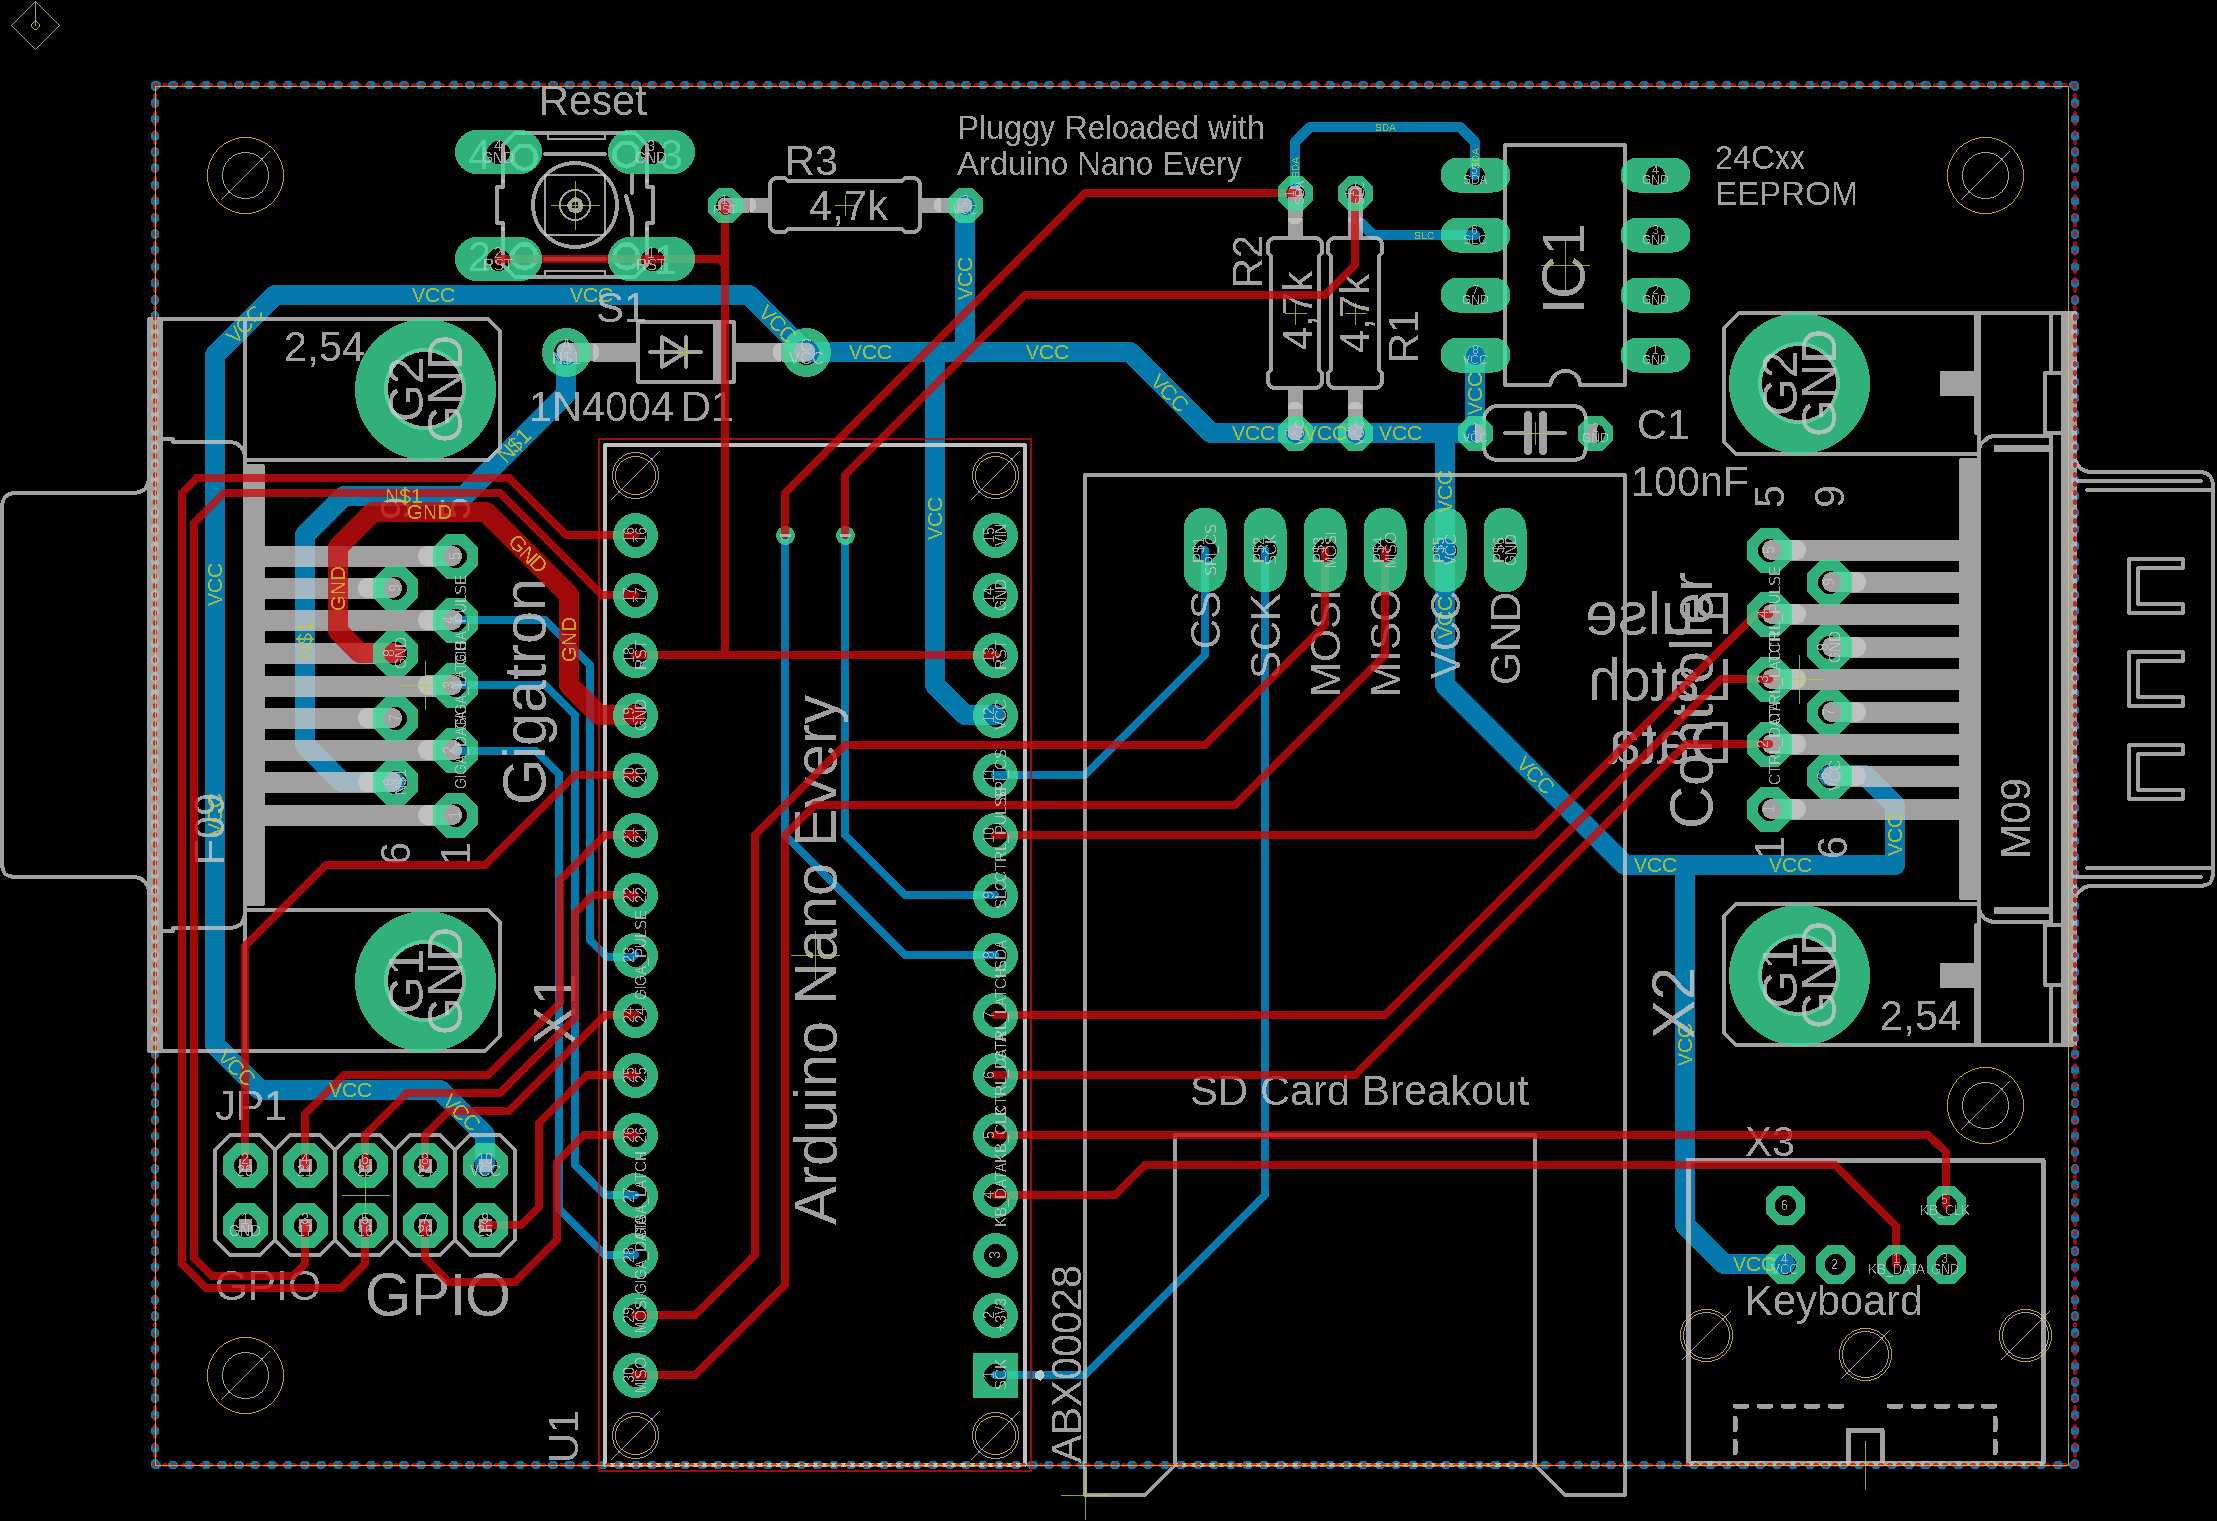Screen dimensions: 2217x1521
Task: Select the C1 100nF capacitor symbol
Action: 1535,432
